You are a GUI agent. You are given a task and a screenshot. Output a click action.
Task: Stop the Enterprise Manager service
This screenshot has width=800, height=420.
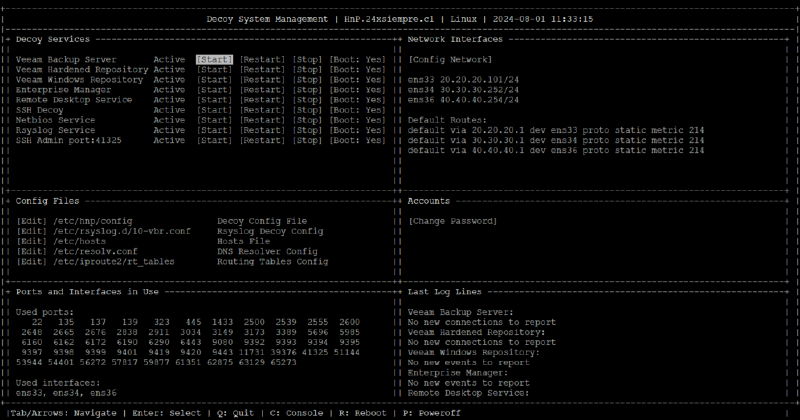click(307, 90)
